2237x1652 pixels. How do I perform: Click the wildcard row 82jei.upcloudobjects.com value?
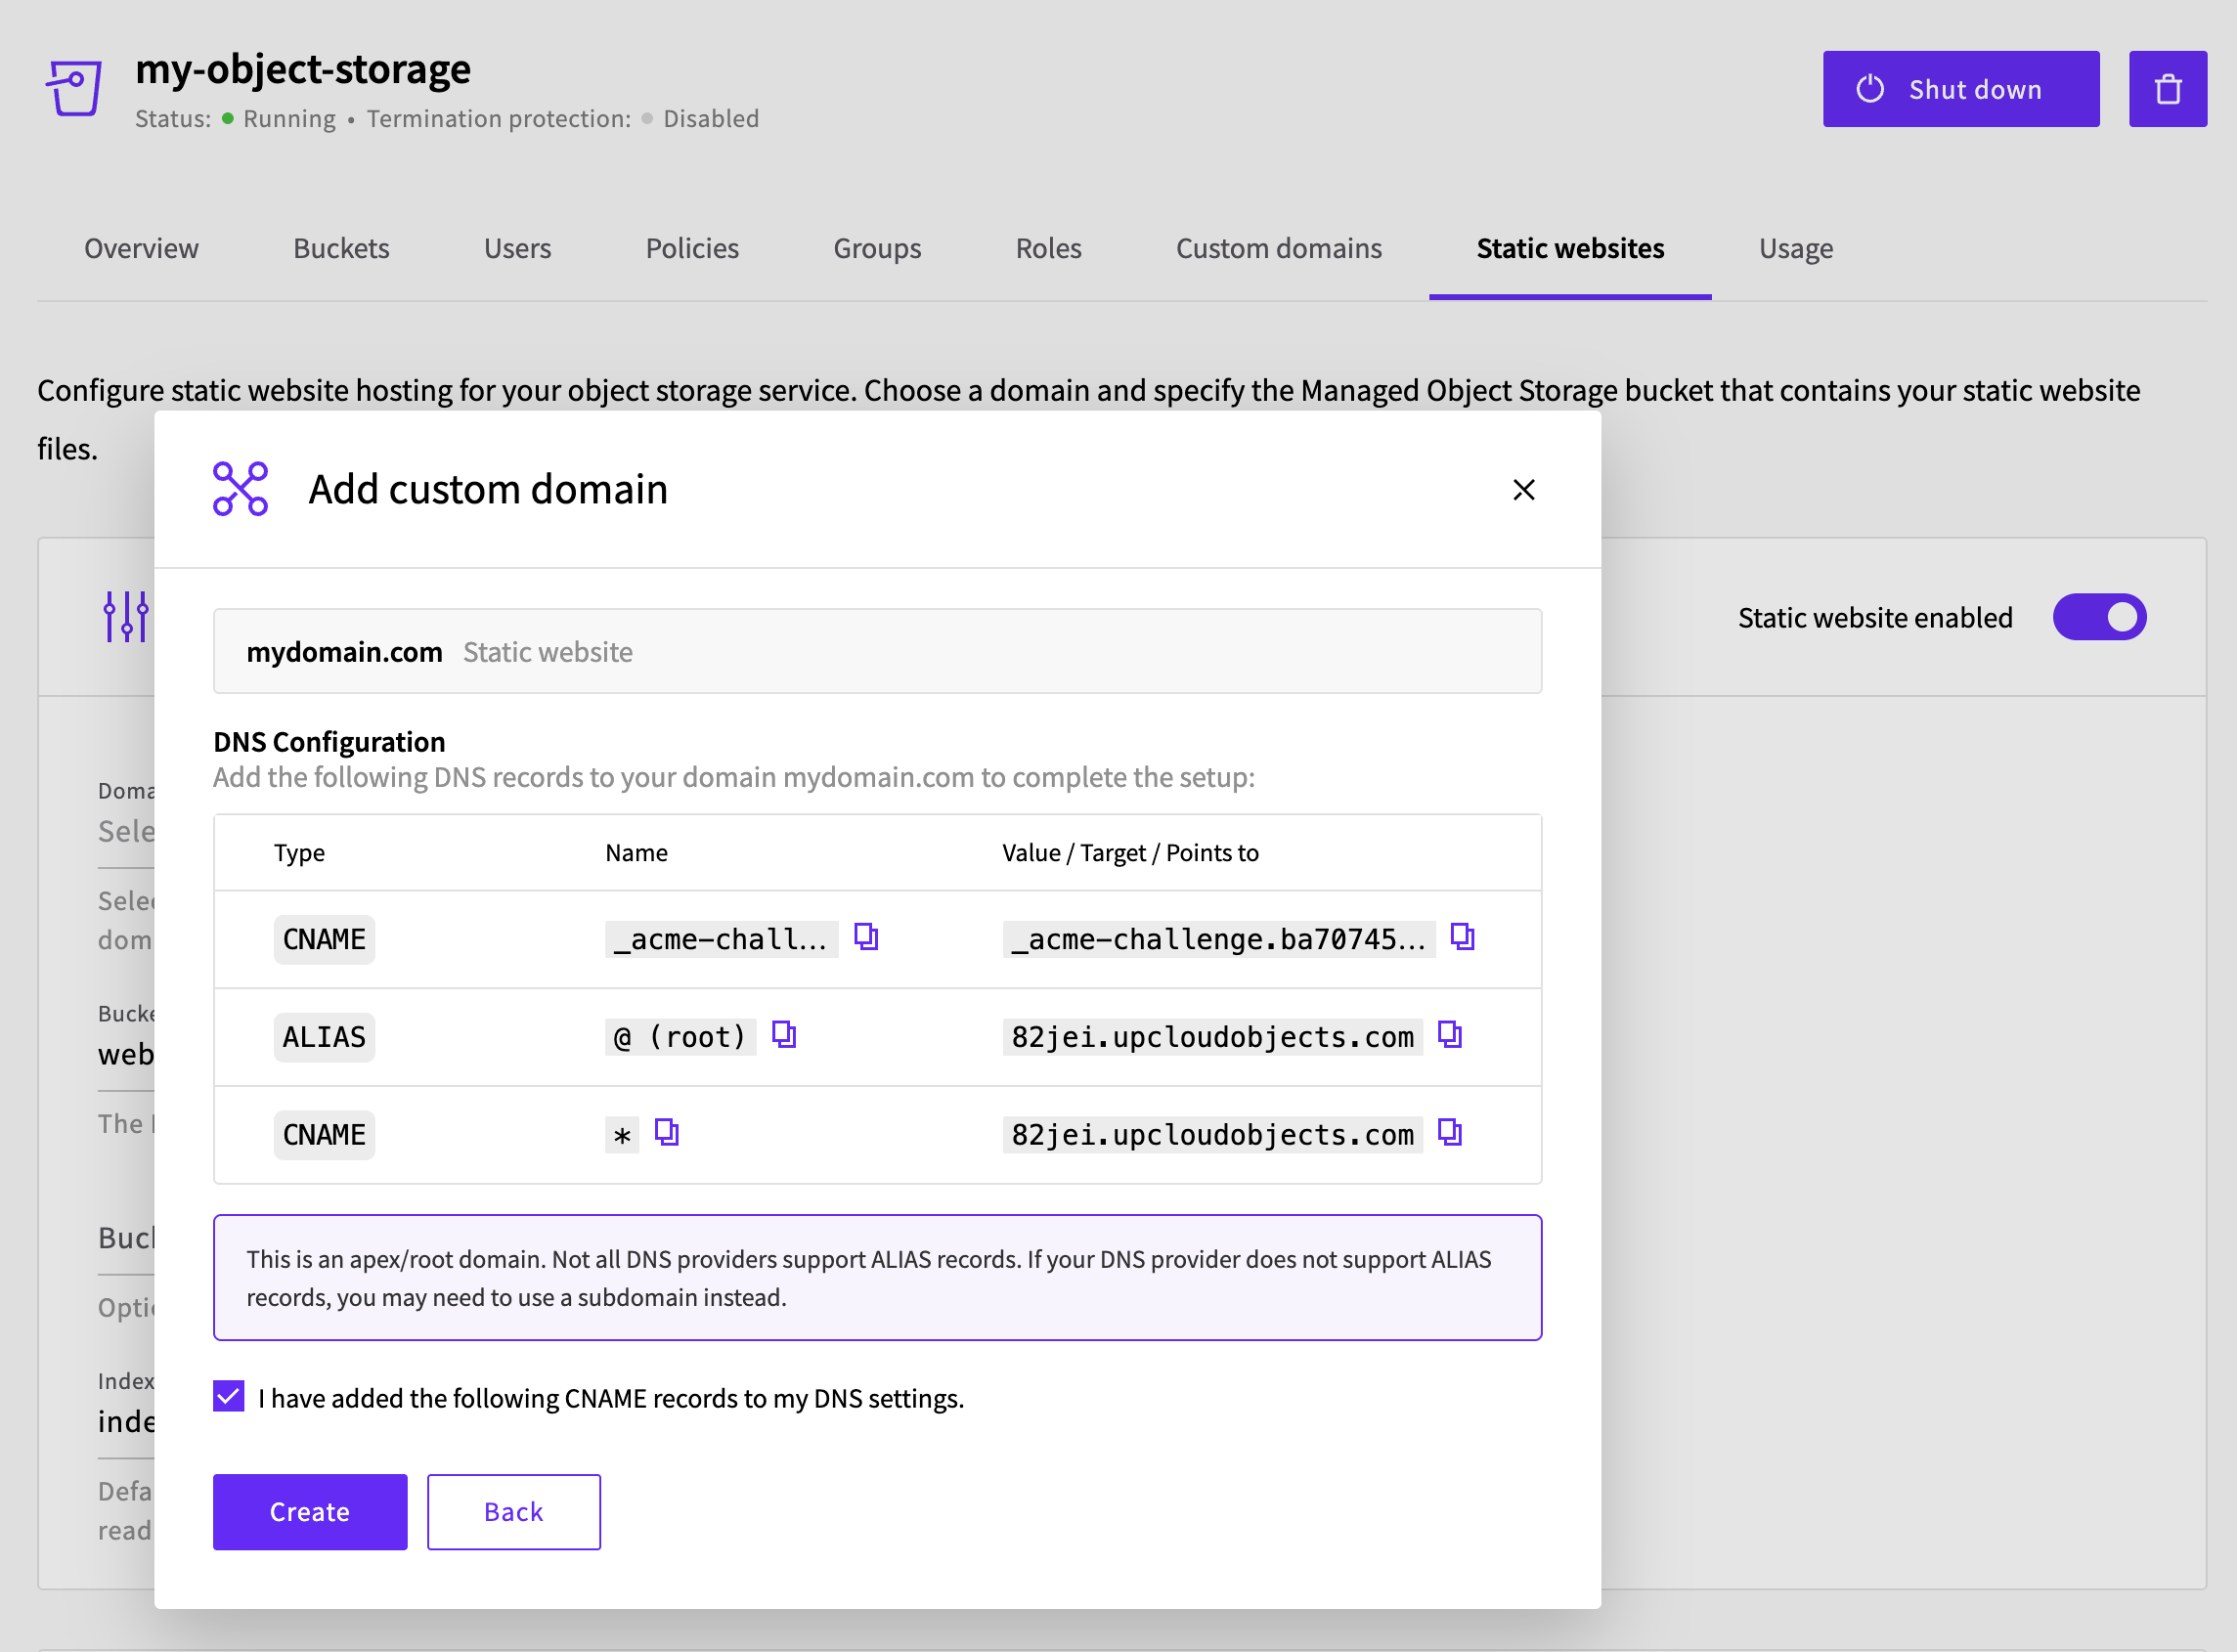pyautogui.click(x=1212, y=1135)
